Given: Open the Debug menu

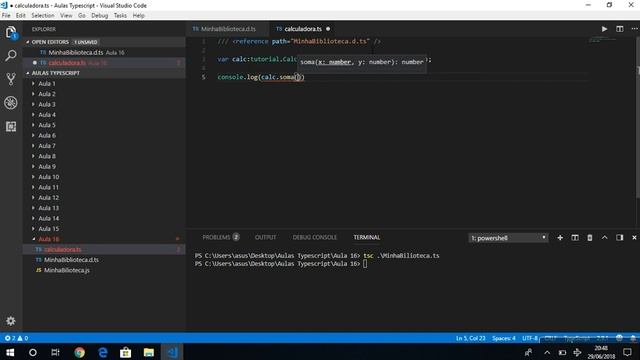Looking at the screenshot, I should 100,16.
